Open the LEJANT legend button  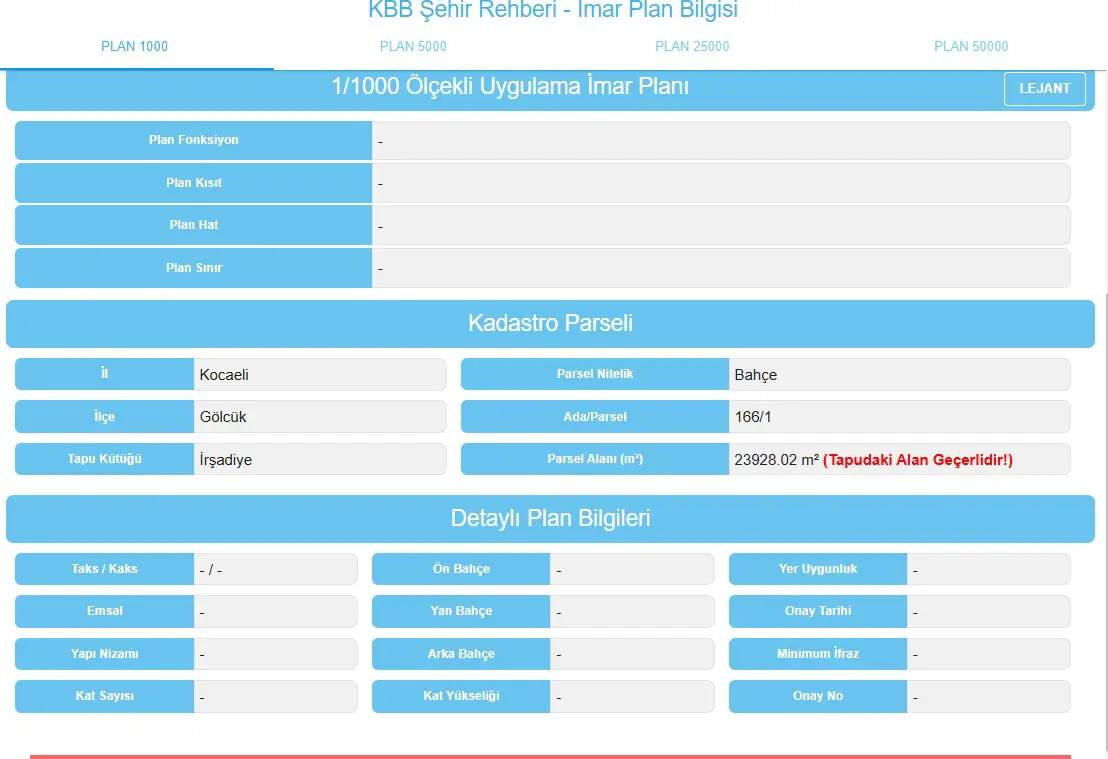pos(1044,89)
